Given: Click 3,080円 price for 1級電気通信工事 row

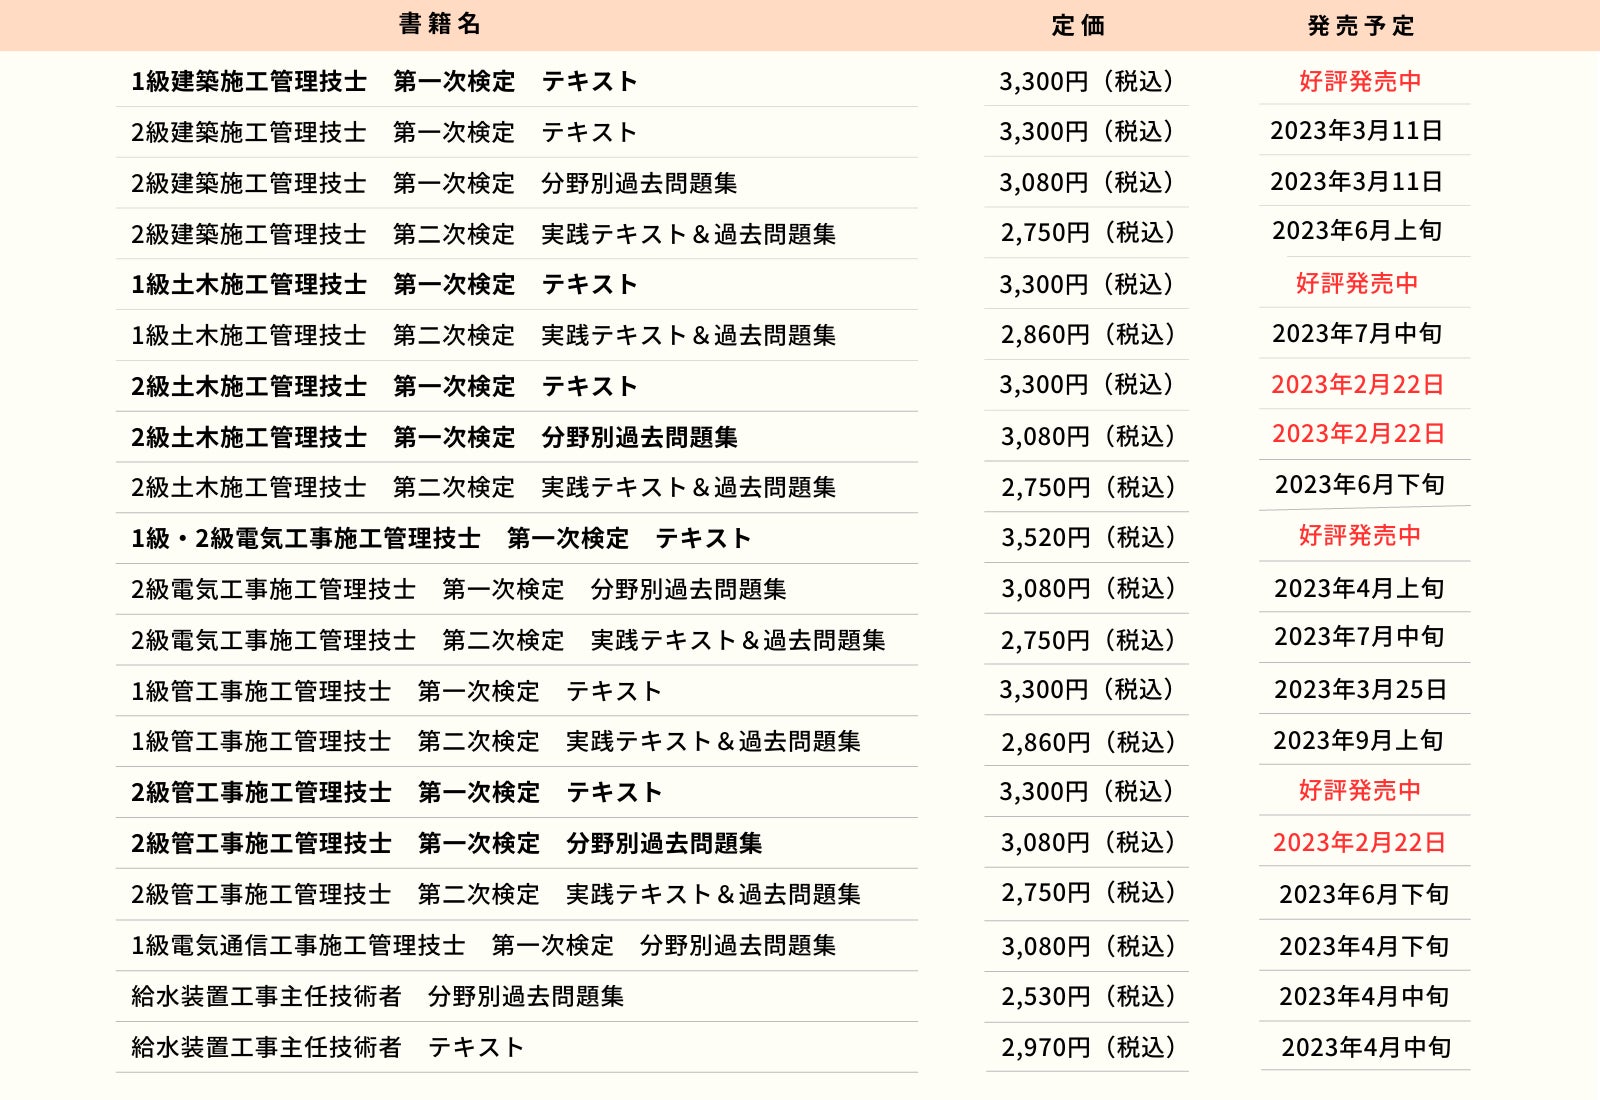Looking at the screenshot, I should [1088, 946].
